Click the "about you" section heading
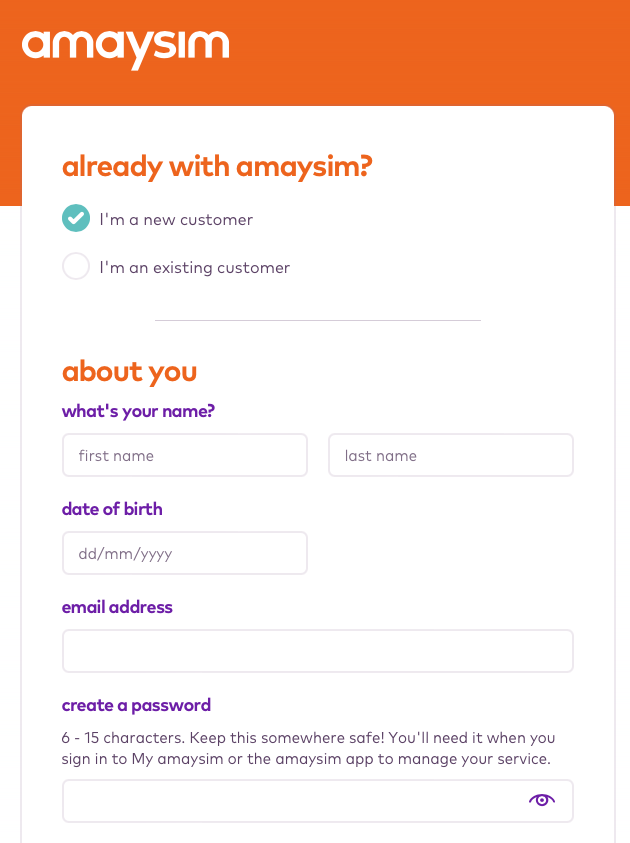630x843 pixels. click(129, 372)
